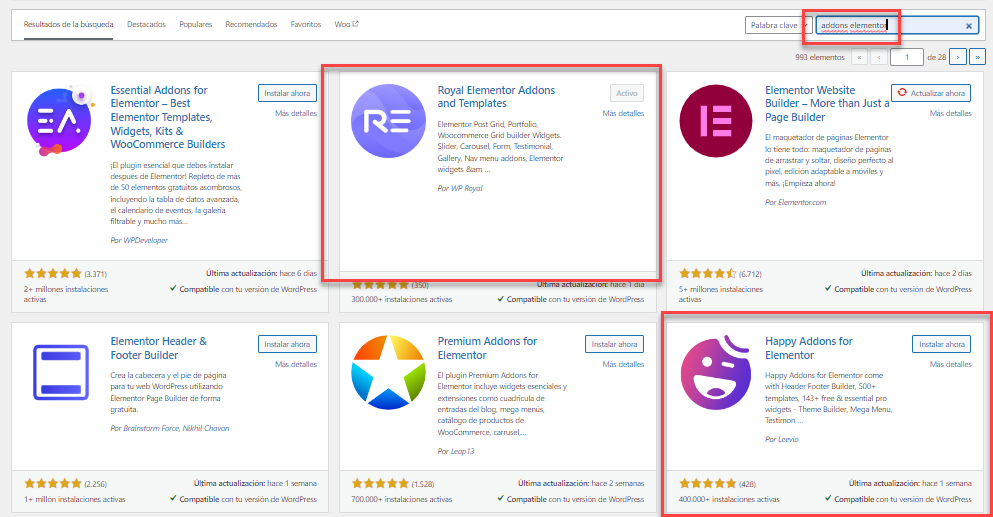
Task: Switch to Resultados de la búsqueda tab
Action: point(68,24)
